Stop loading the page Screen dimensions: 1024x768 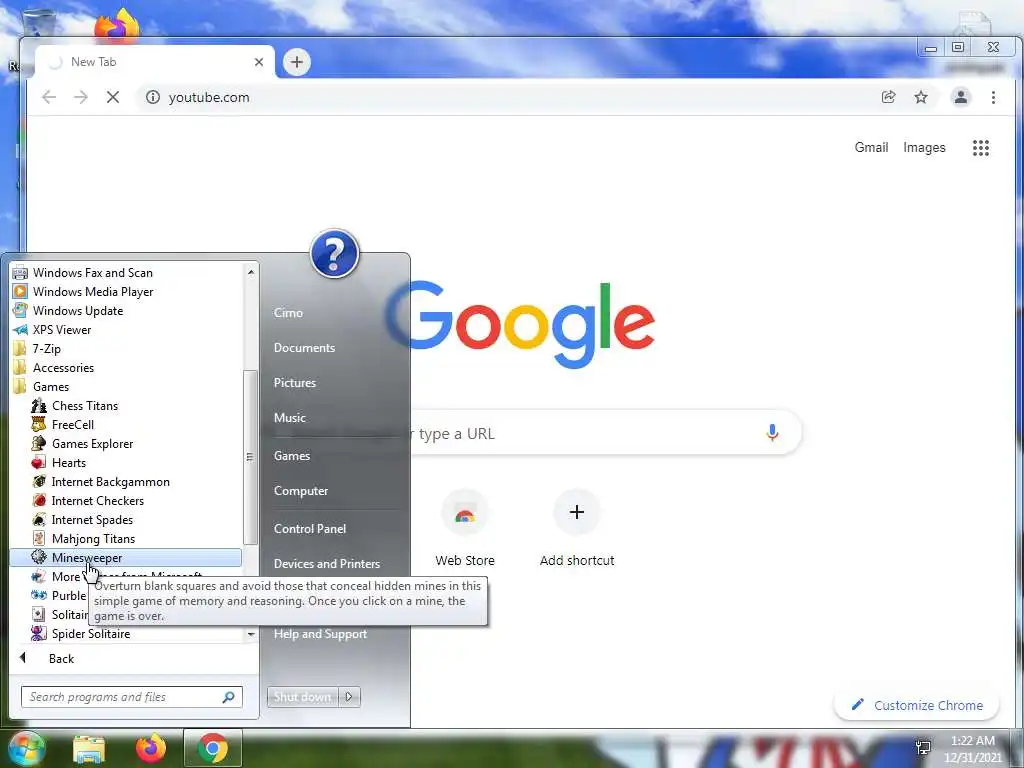pyautogui.click(x=113, y=97)
